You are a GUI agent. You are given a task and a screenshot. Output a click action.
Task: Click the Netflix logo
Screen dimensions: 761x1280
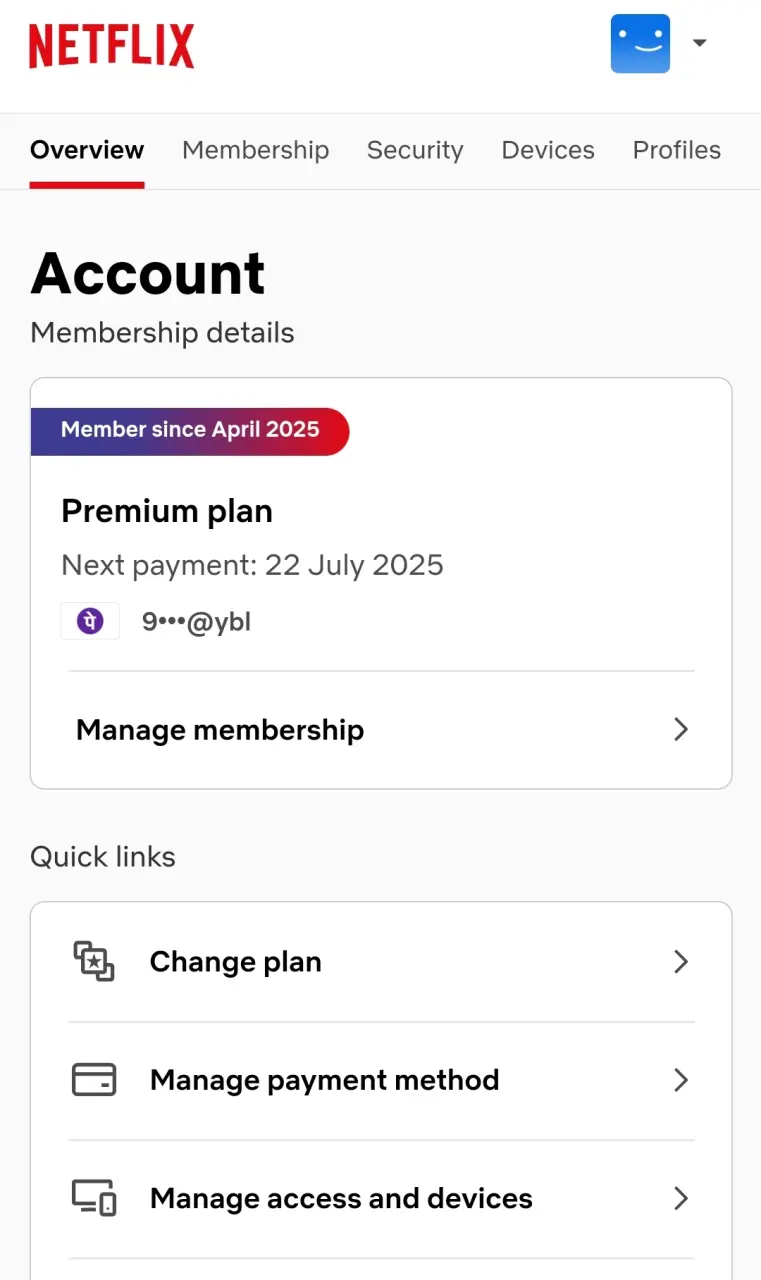[x=112, y=46]
